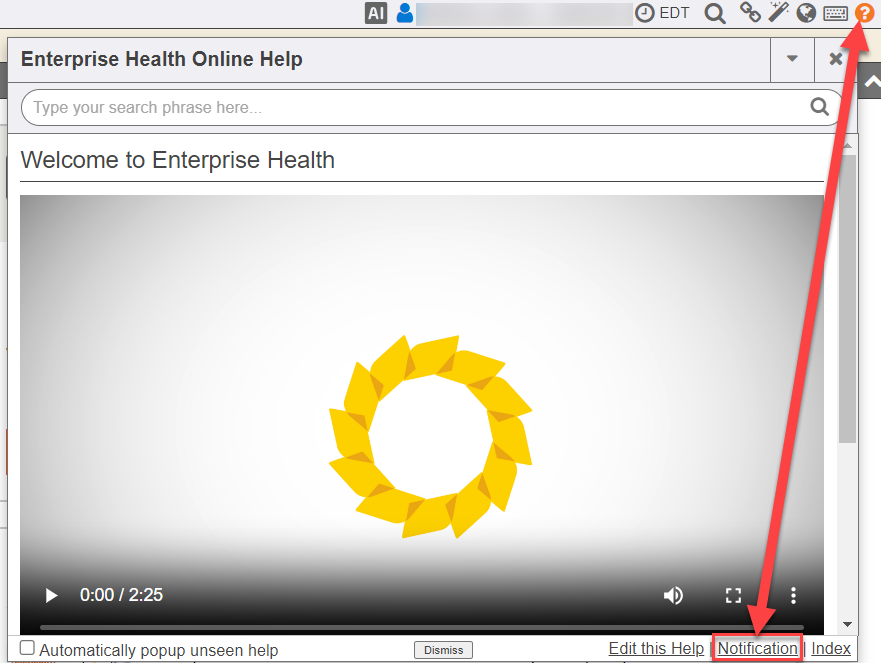Viewport: 881px width, 663px height.
Task: Open the video more options menu
Action: [x=793, y=595]
